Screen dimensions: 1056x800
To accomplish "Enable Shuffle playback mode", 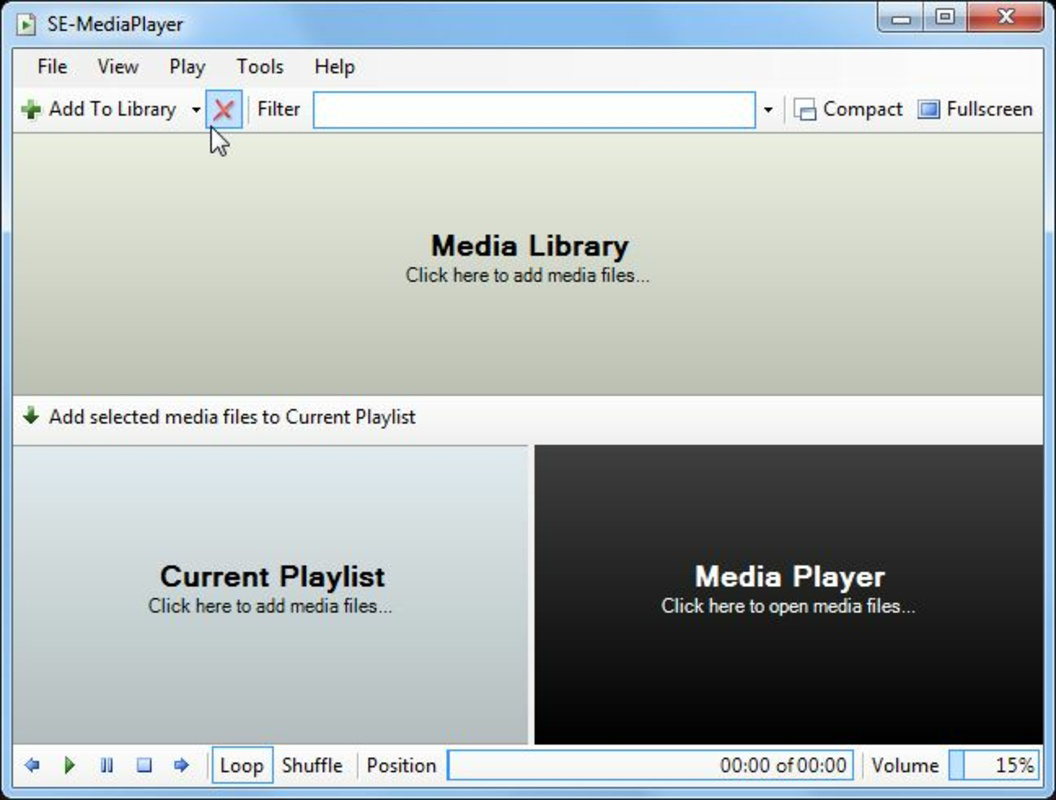I will (x=313, y=764).
